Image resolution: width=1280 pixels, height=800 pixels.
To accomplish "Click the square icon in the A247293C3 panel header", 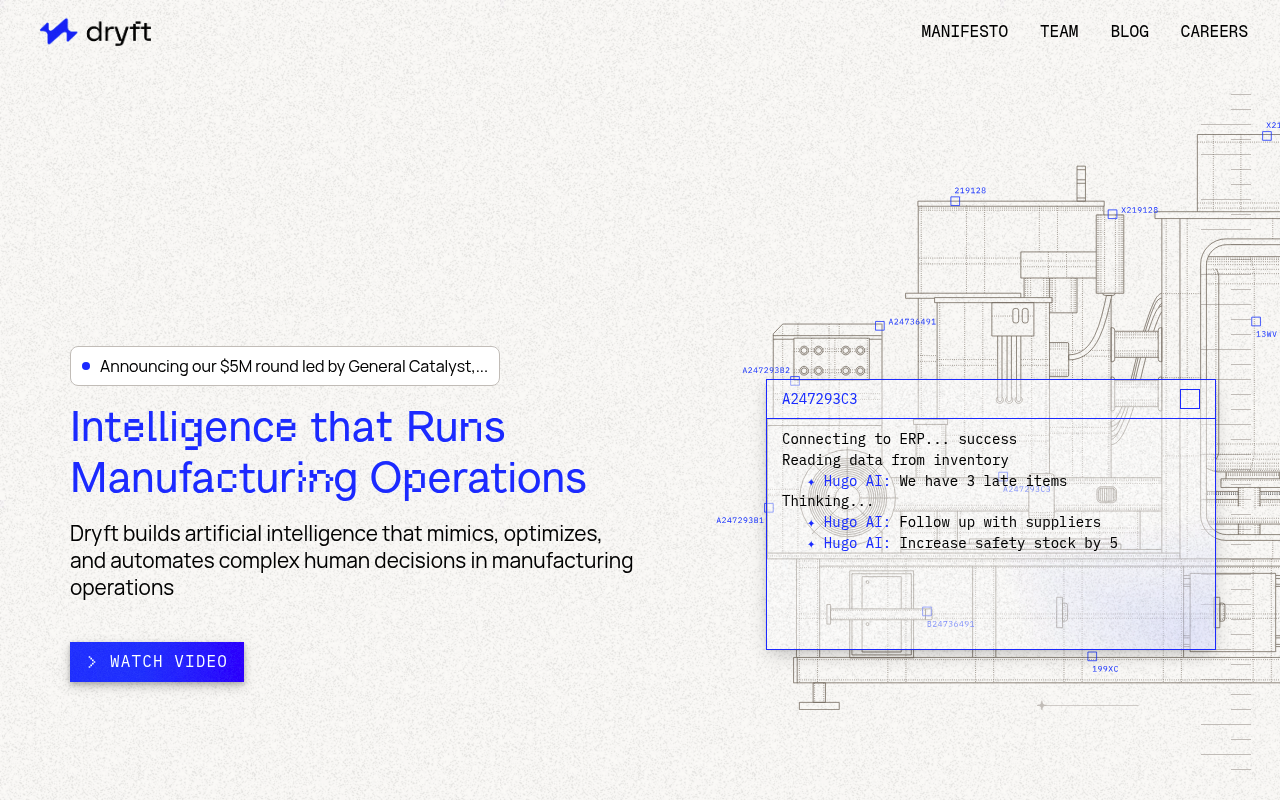I will tap(1190, 399).
